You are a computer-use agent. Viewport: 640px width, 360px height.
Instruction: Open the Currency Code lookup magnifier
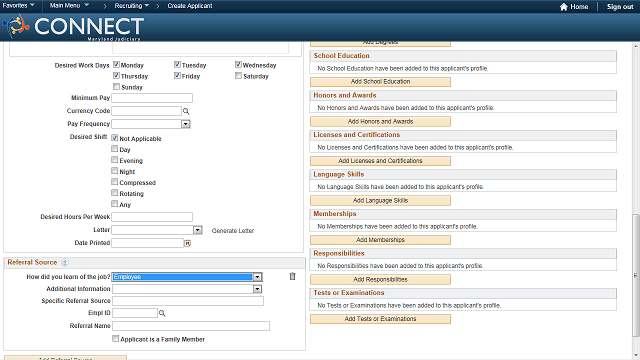click(186, 111)
